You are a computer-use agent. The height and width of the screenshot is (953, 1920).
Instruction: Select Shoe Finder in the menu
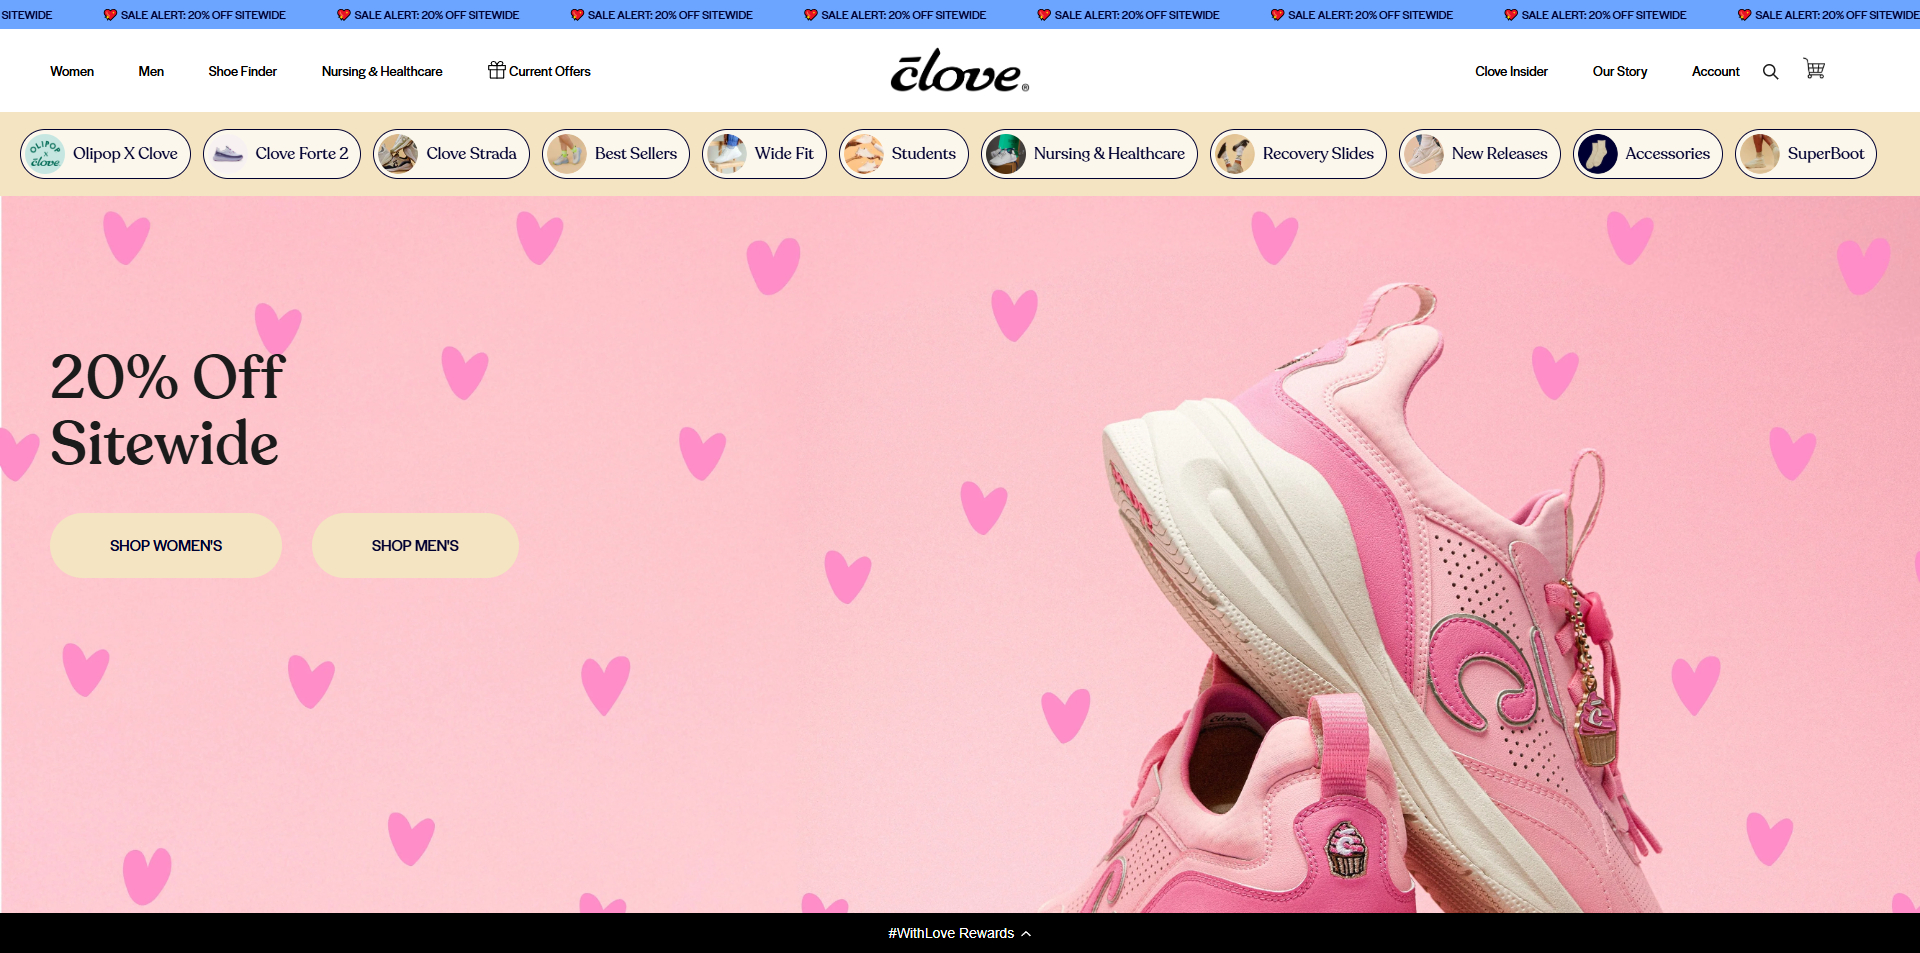tap(242, 71)
